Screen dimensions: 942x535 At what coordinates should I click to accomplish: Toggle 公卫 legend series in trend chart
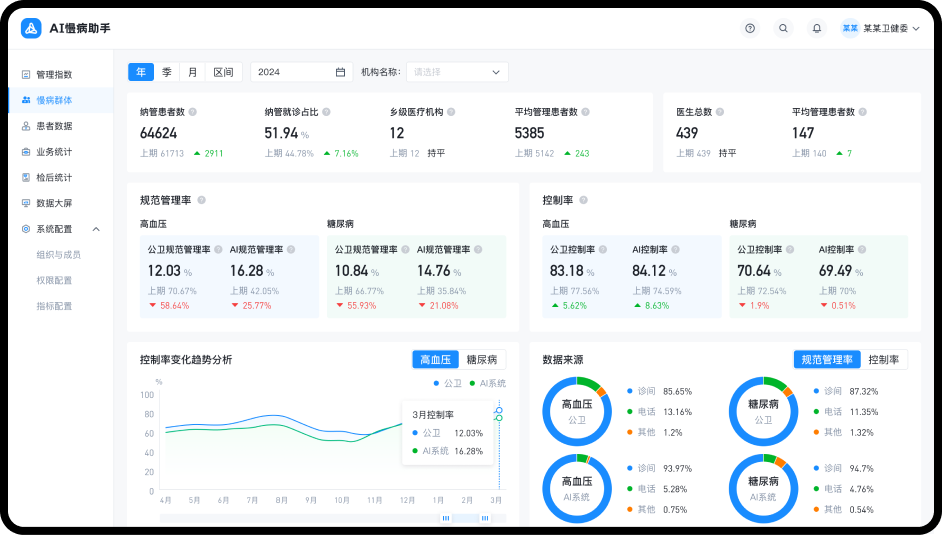coord(447,383)
